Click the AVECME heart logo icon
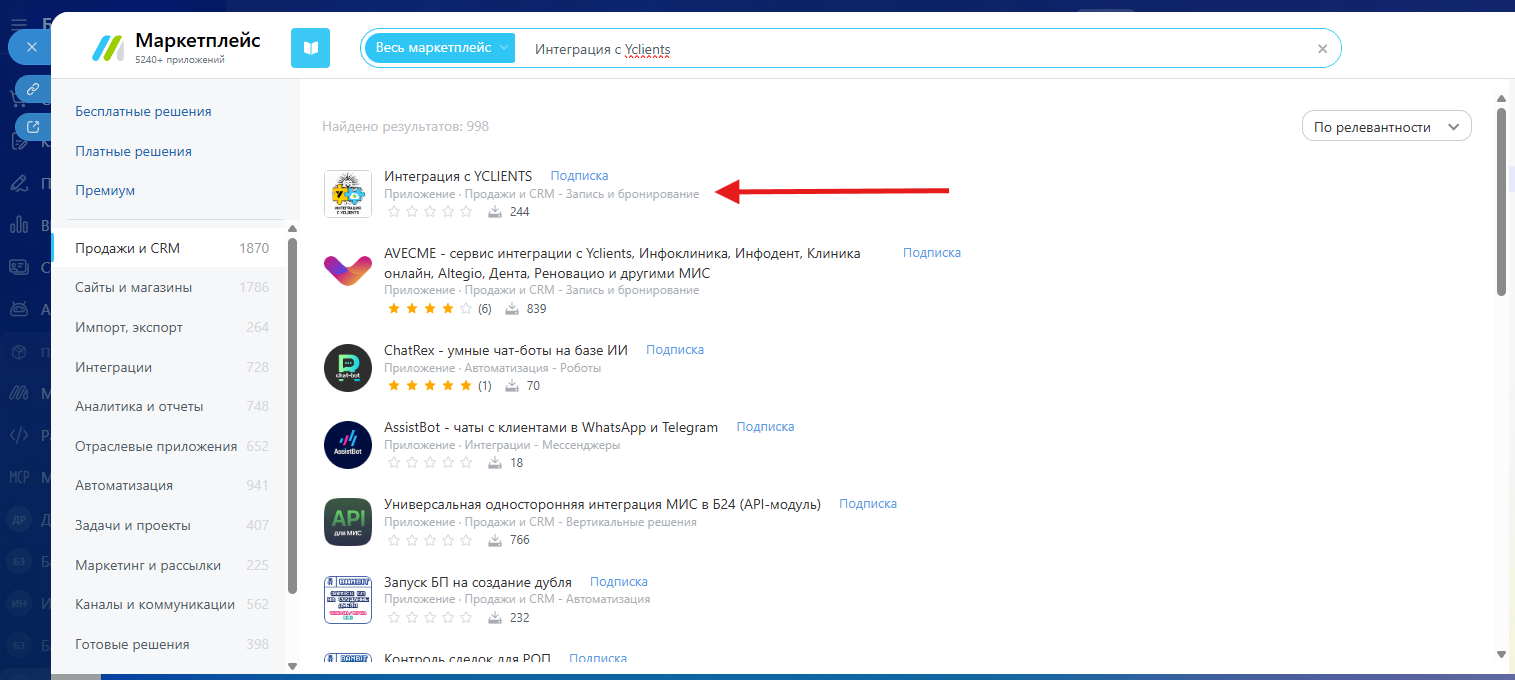This screenshot has height=680, width=1515. (348, 271)
